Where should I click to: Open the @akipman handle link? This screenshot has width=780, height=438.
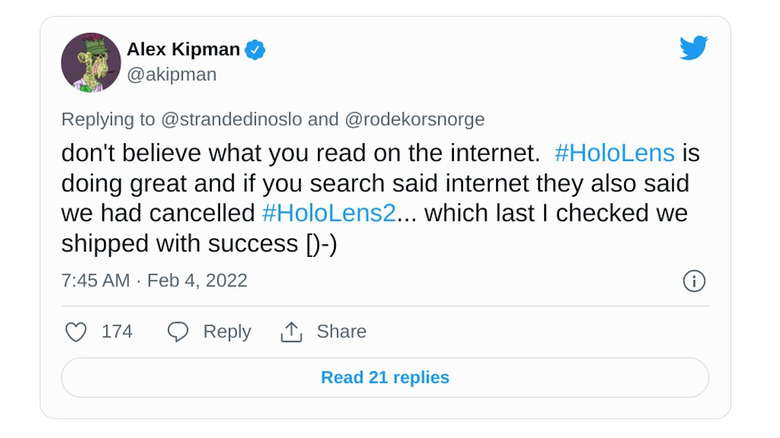[172, 75]
